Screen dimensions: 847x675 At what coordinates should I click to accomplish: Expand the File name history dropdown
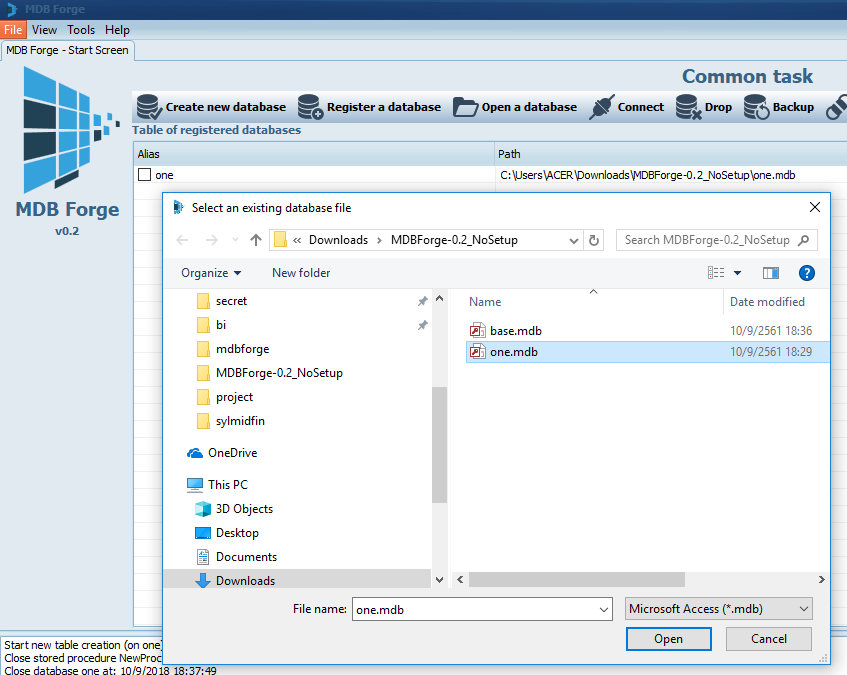click(603, 609)
